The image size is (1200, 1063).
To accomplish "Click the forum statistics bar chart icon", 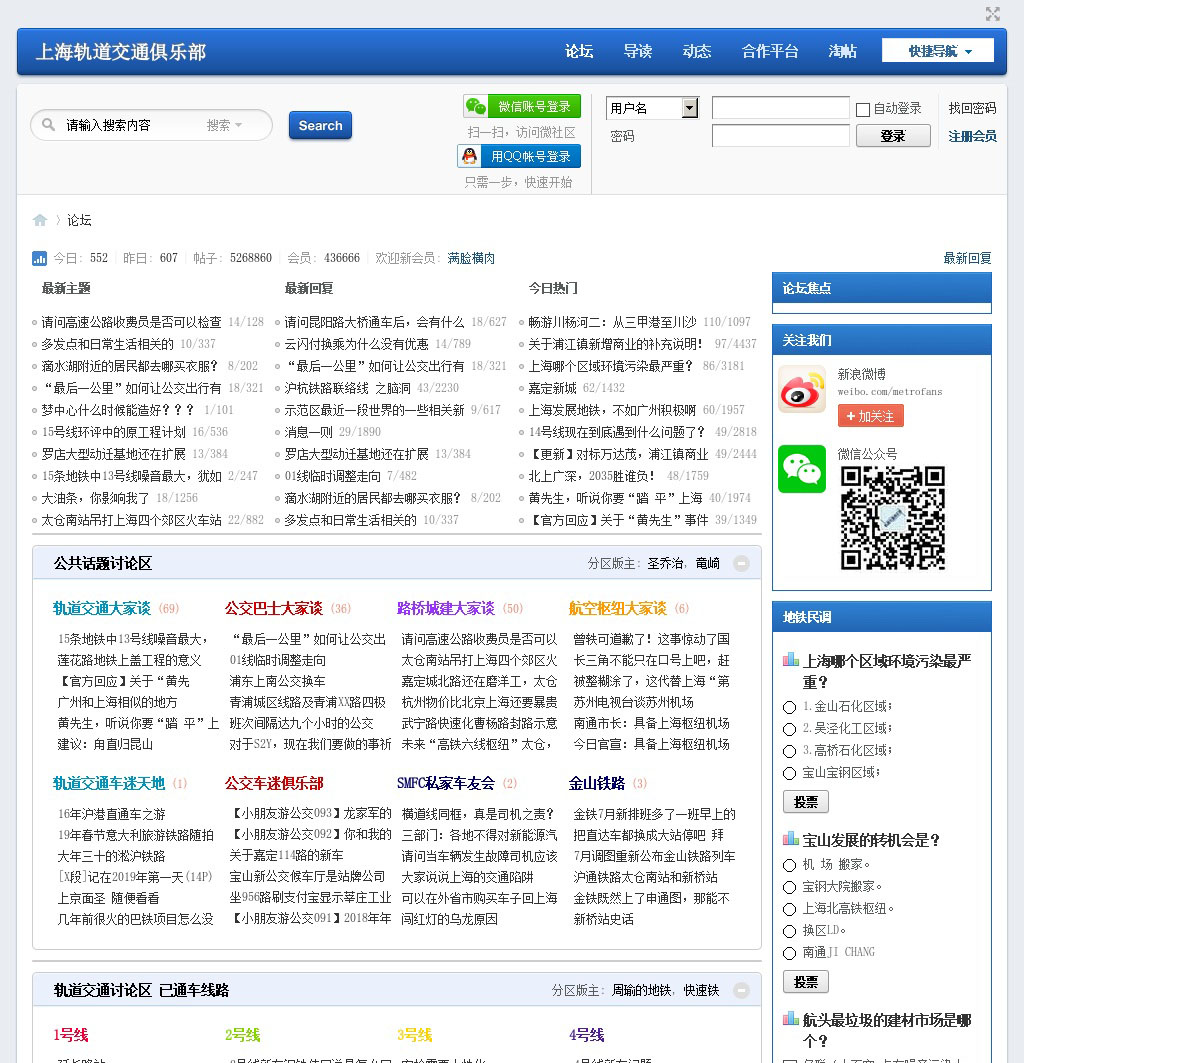I will tap(40, 258).
